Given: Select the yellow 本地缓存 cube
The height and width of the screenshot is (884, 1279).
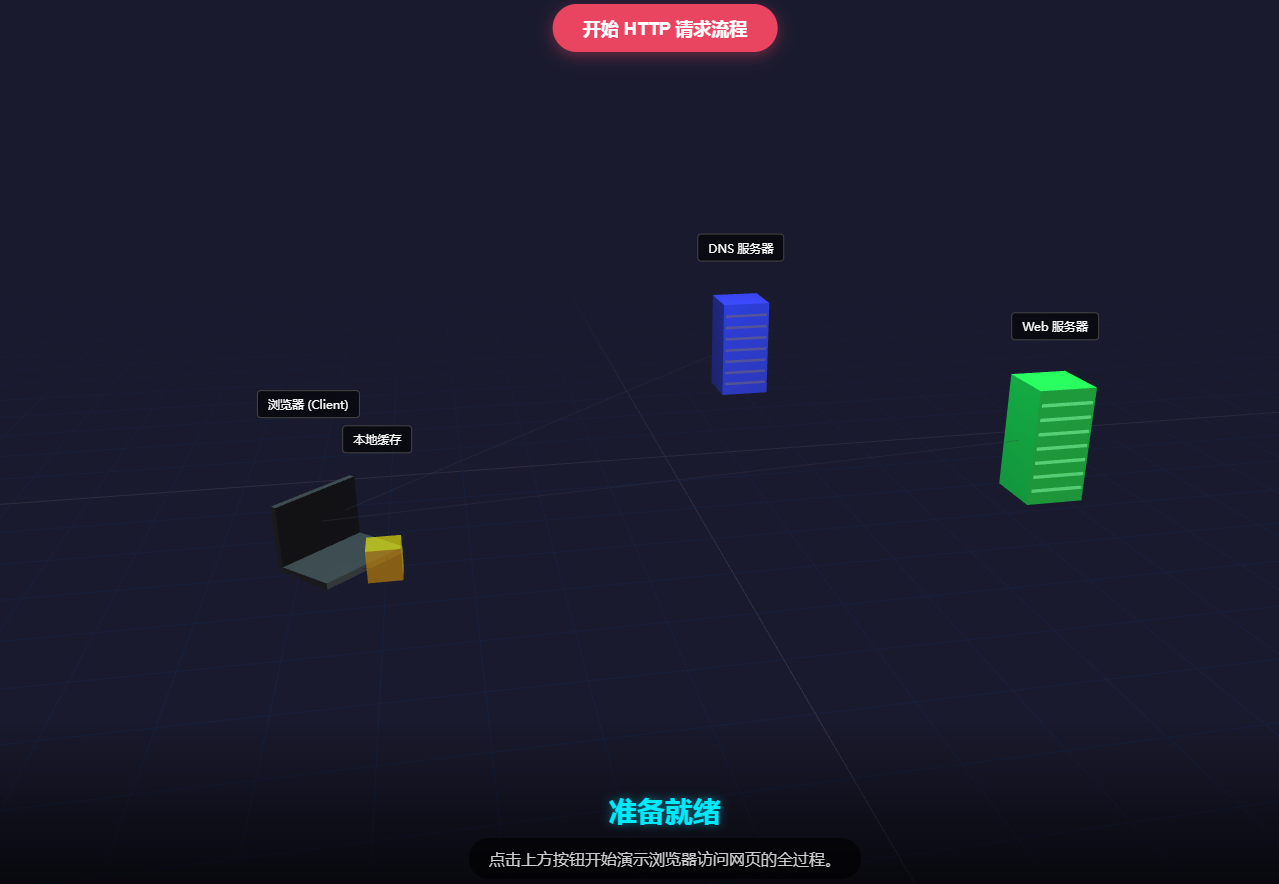Looking at the screenshot, I should pos(384,558).
